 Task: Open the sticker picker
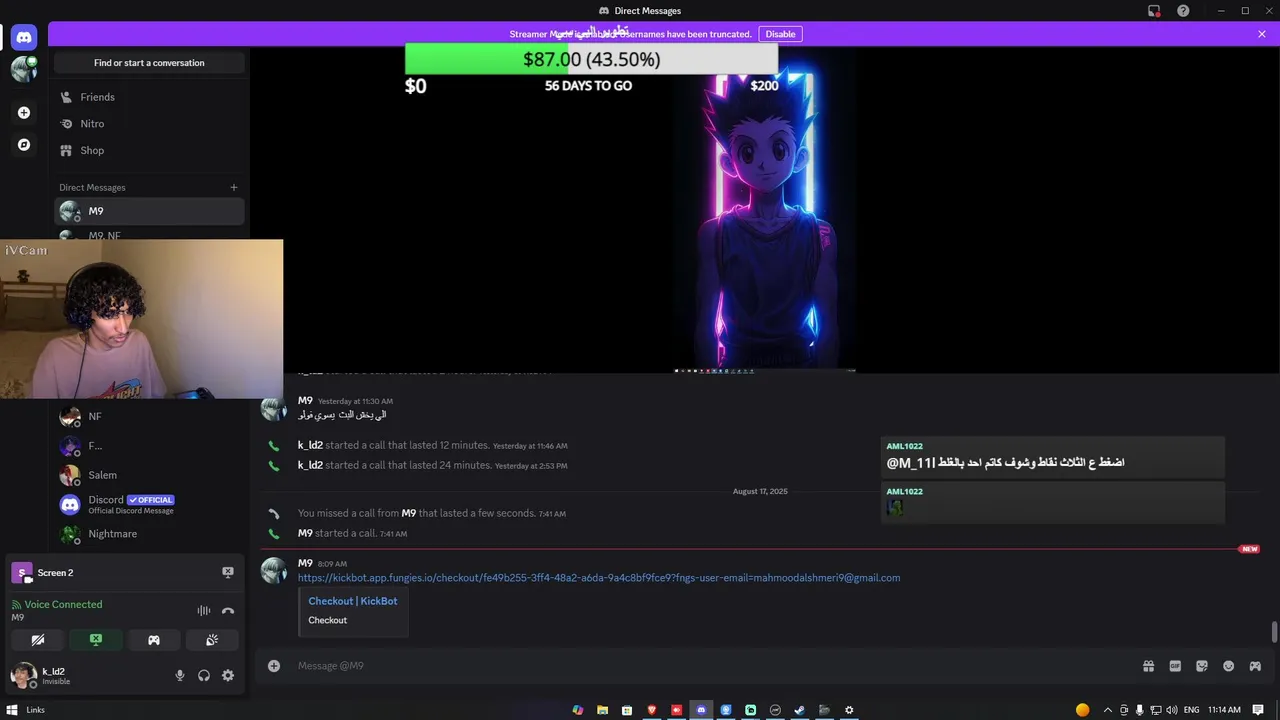click(x=1202, y=666)
